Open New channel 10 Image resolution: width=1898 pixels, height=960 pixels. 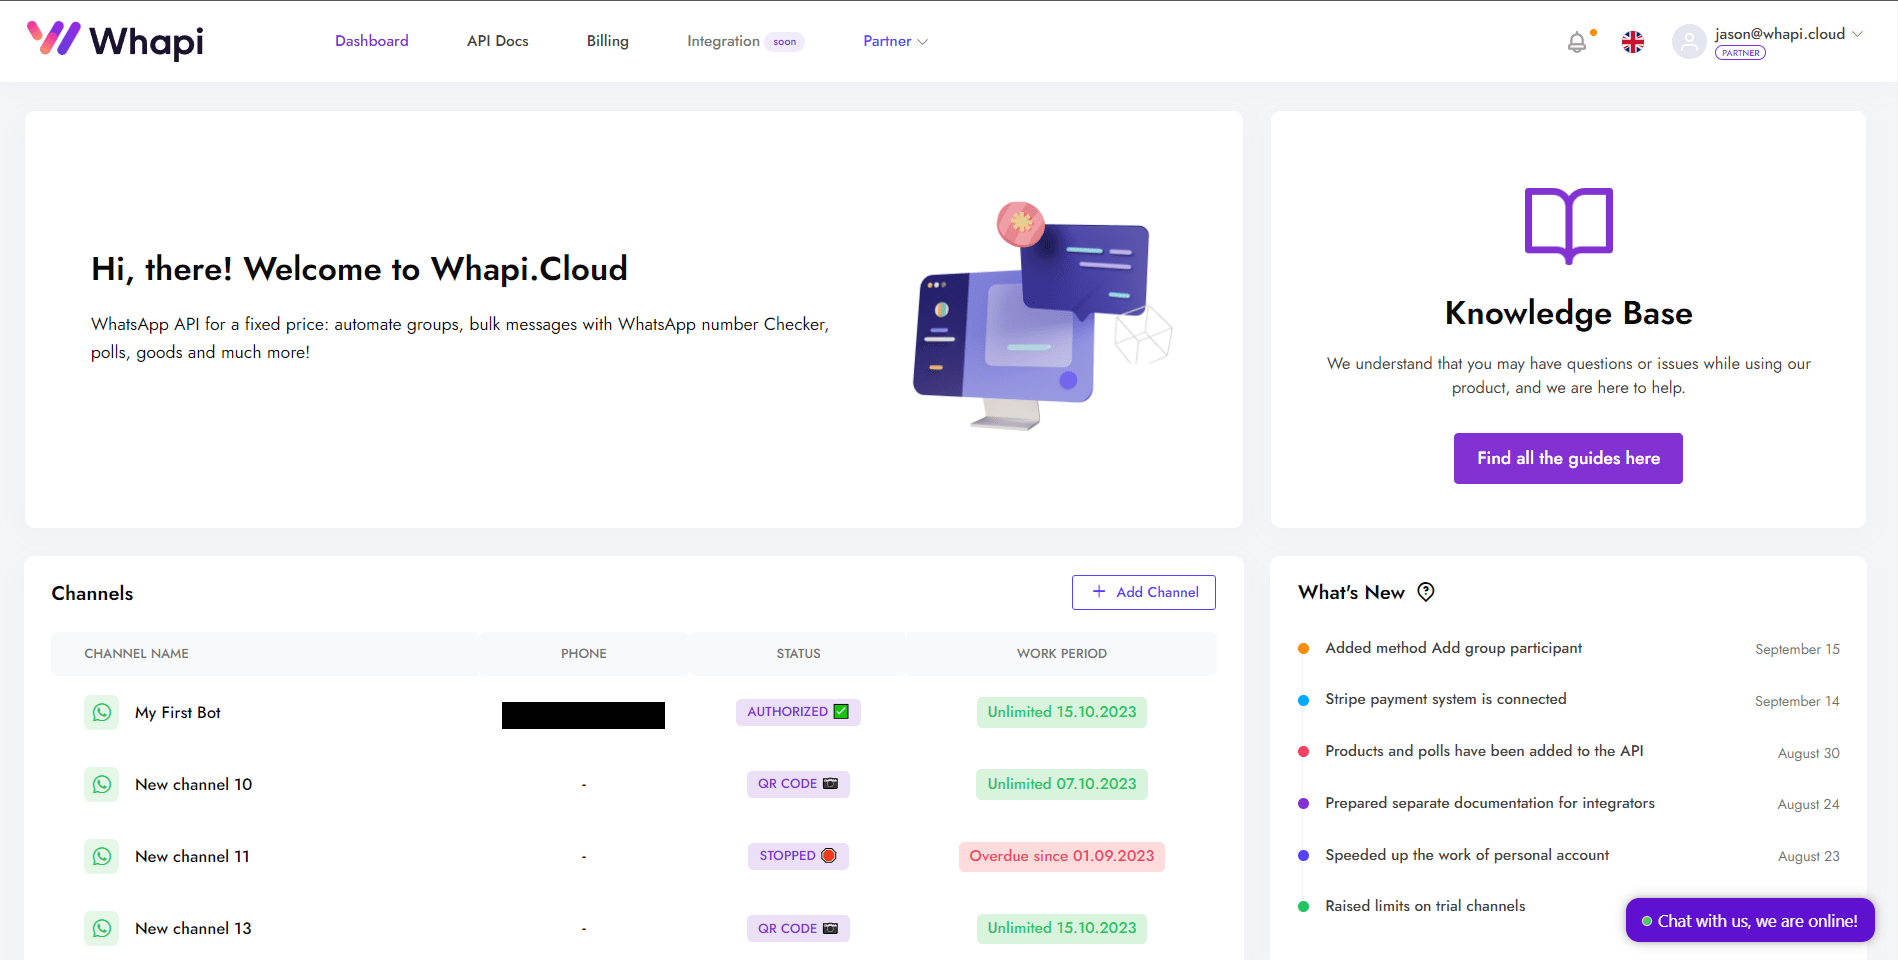tap(194, 784)
